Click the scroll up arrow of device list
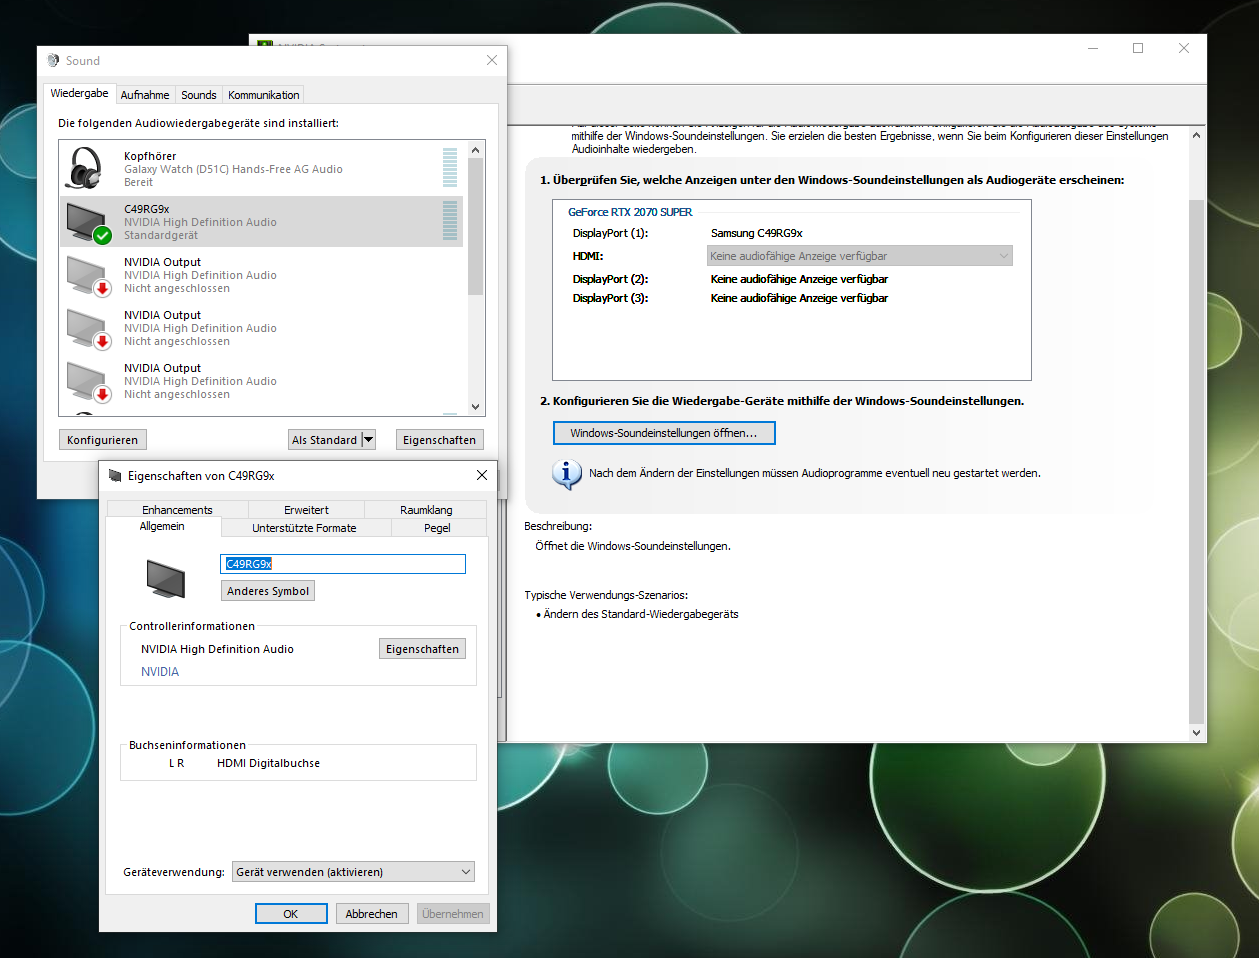Viewport: 1259px width, 958px height. [476, 150]
